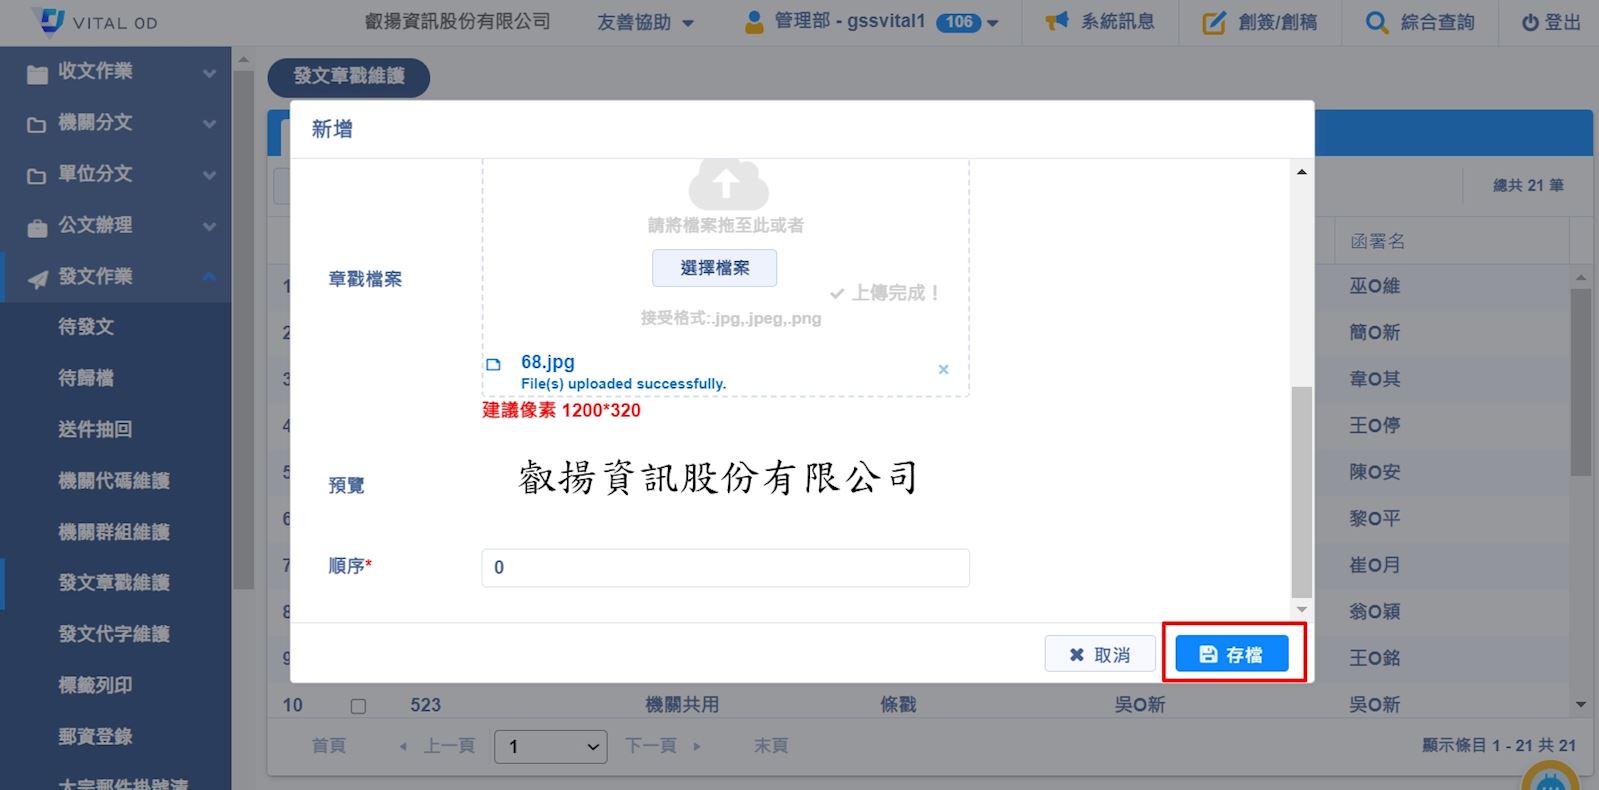The height and width of the screenshot is (790, 1599).
Task: Click the 創簽/創稿 edit icon
Action: point(1213,22)
